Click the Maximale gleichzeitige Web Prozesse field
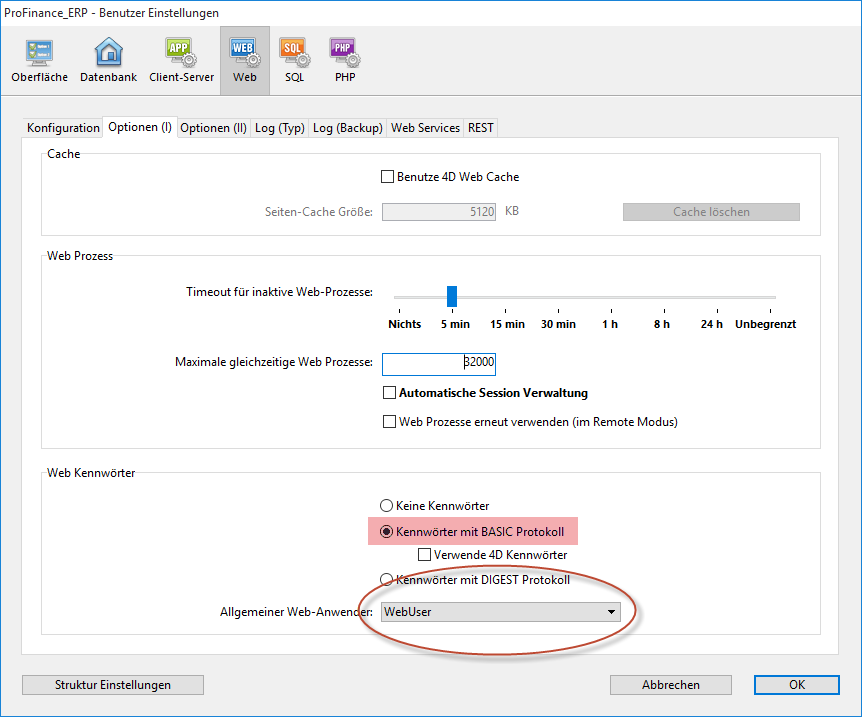This screenshot has height=717, width=862. (x=438, y=362)
